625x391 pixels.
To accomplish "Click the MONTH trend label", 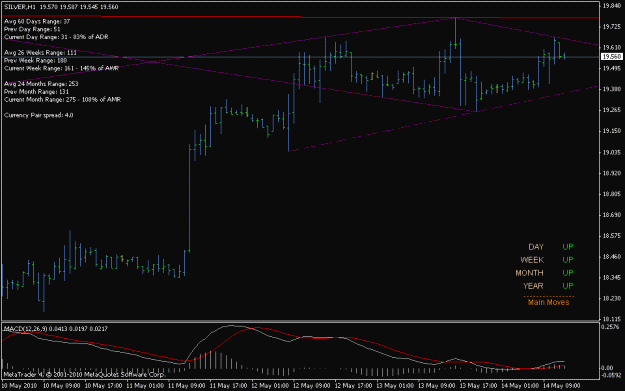I will (529, 273).
